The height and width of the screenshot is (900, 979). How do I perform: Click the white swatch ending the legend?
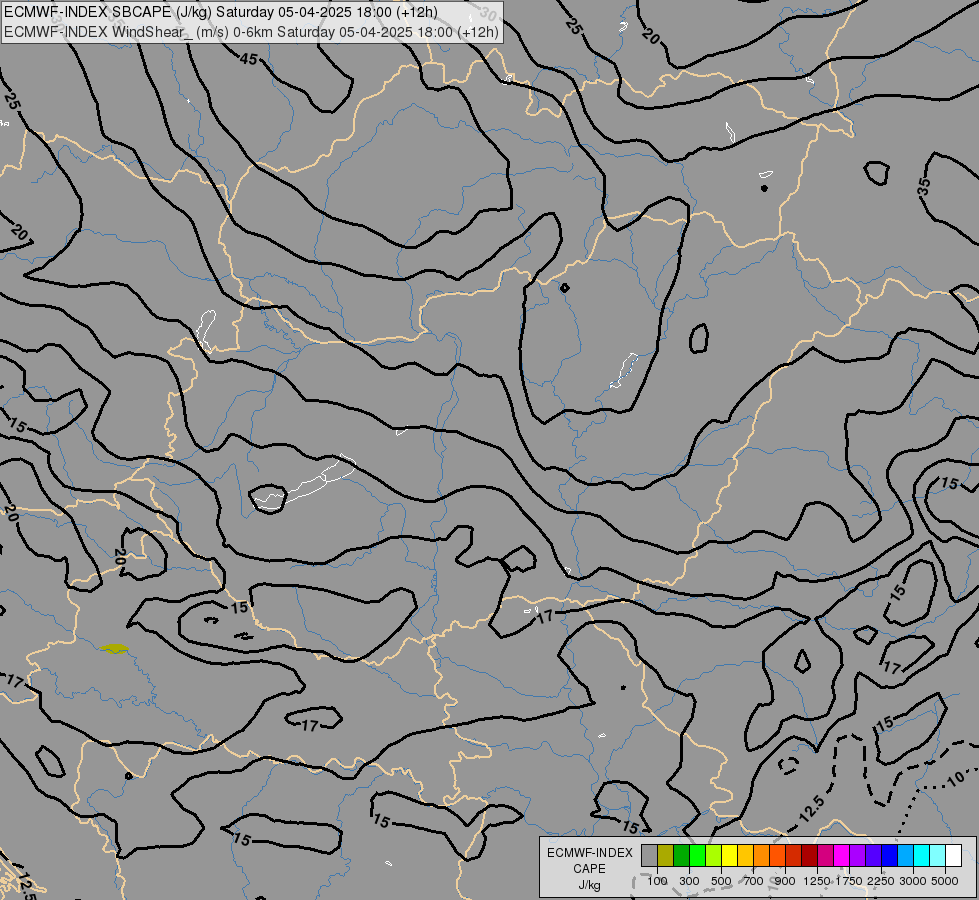click(954, 855)
